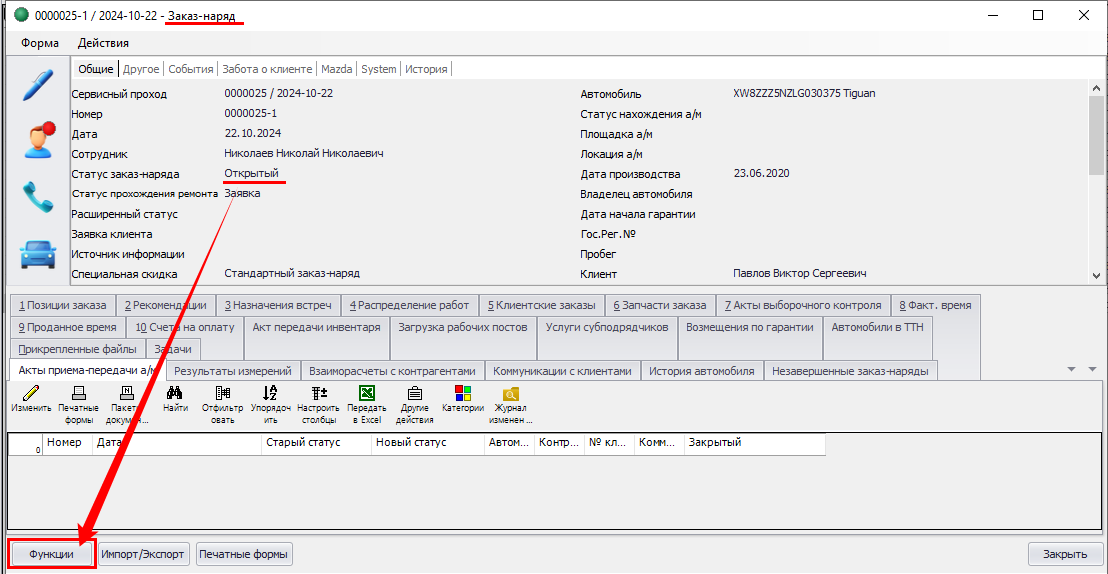Select the 1 Позиции заказа tab
Image resolution: width=1108 pixels, height=574 pixels.
click(x=61, y=305)
